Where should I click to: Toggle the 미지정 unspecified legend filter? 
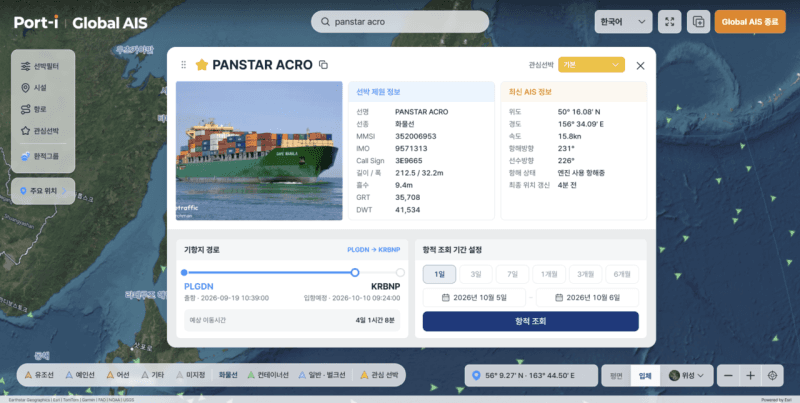pos(190,375)
